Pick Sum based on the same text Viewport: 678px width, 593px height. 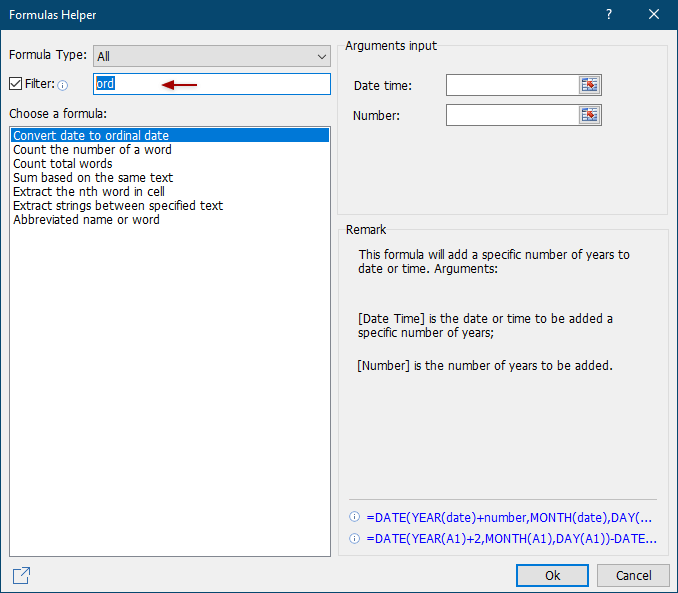tap(93, 177)
